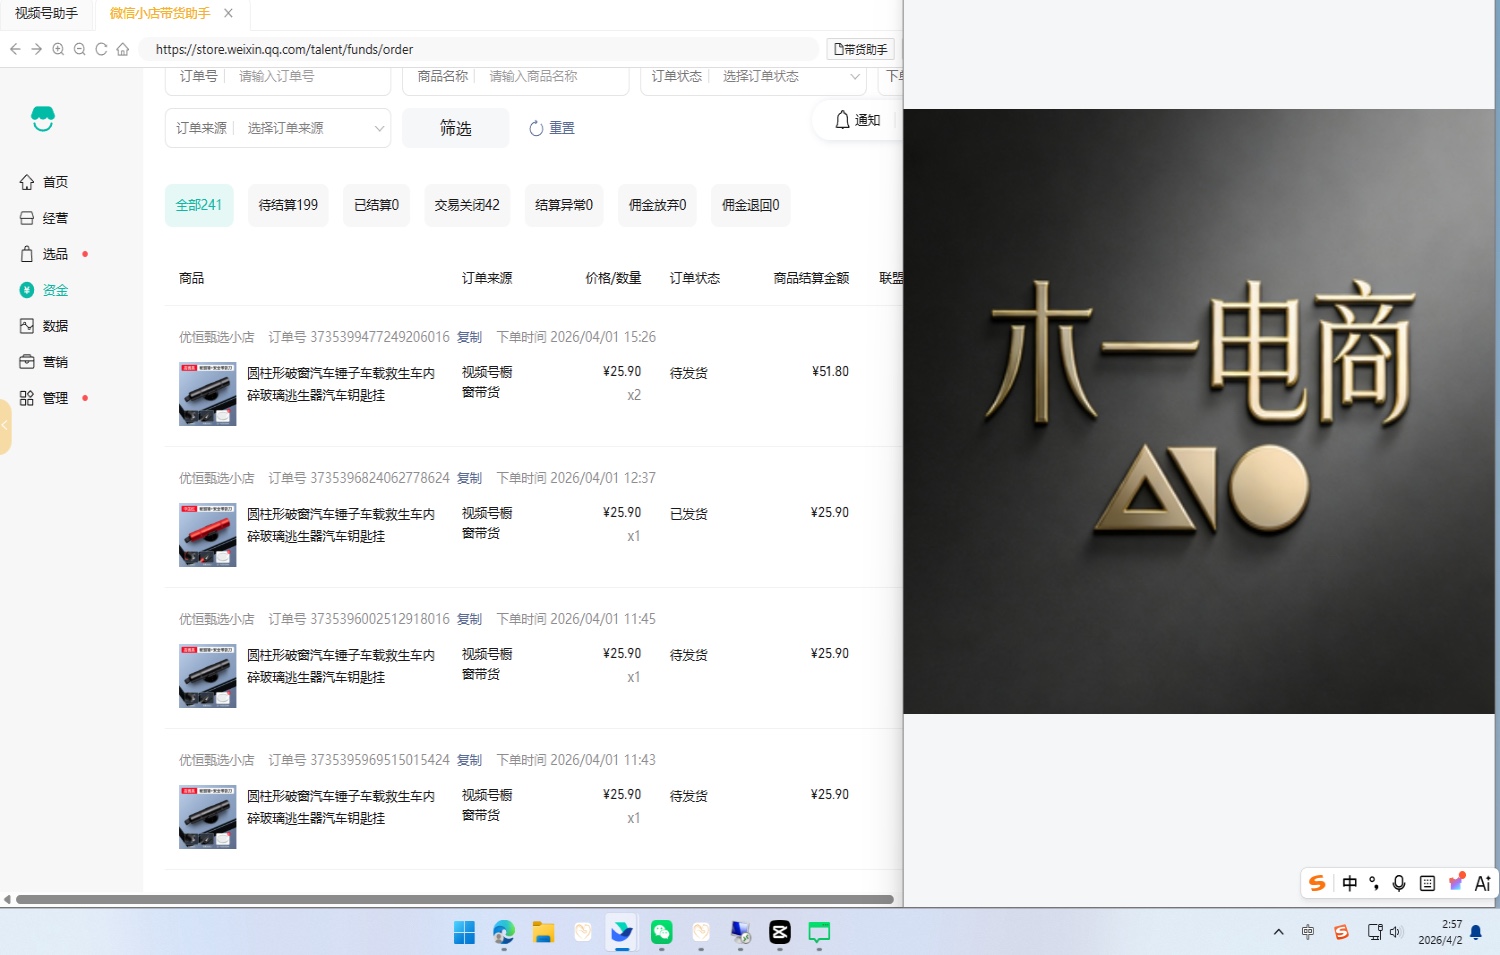1500x955 pixels.
Task: Reload the page with the refresh icon
Action: pos(101,48)
